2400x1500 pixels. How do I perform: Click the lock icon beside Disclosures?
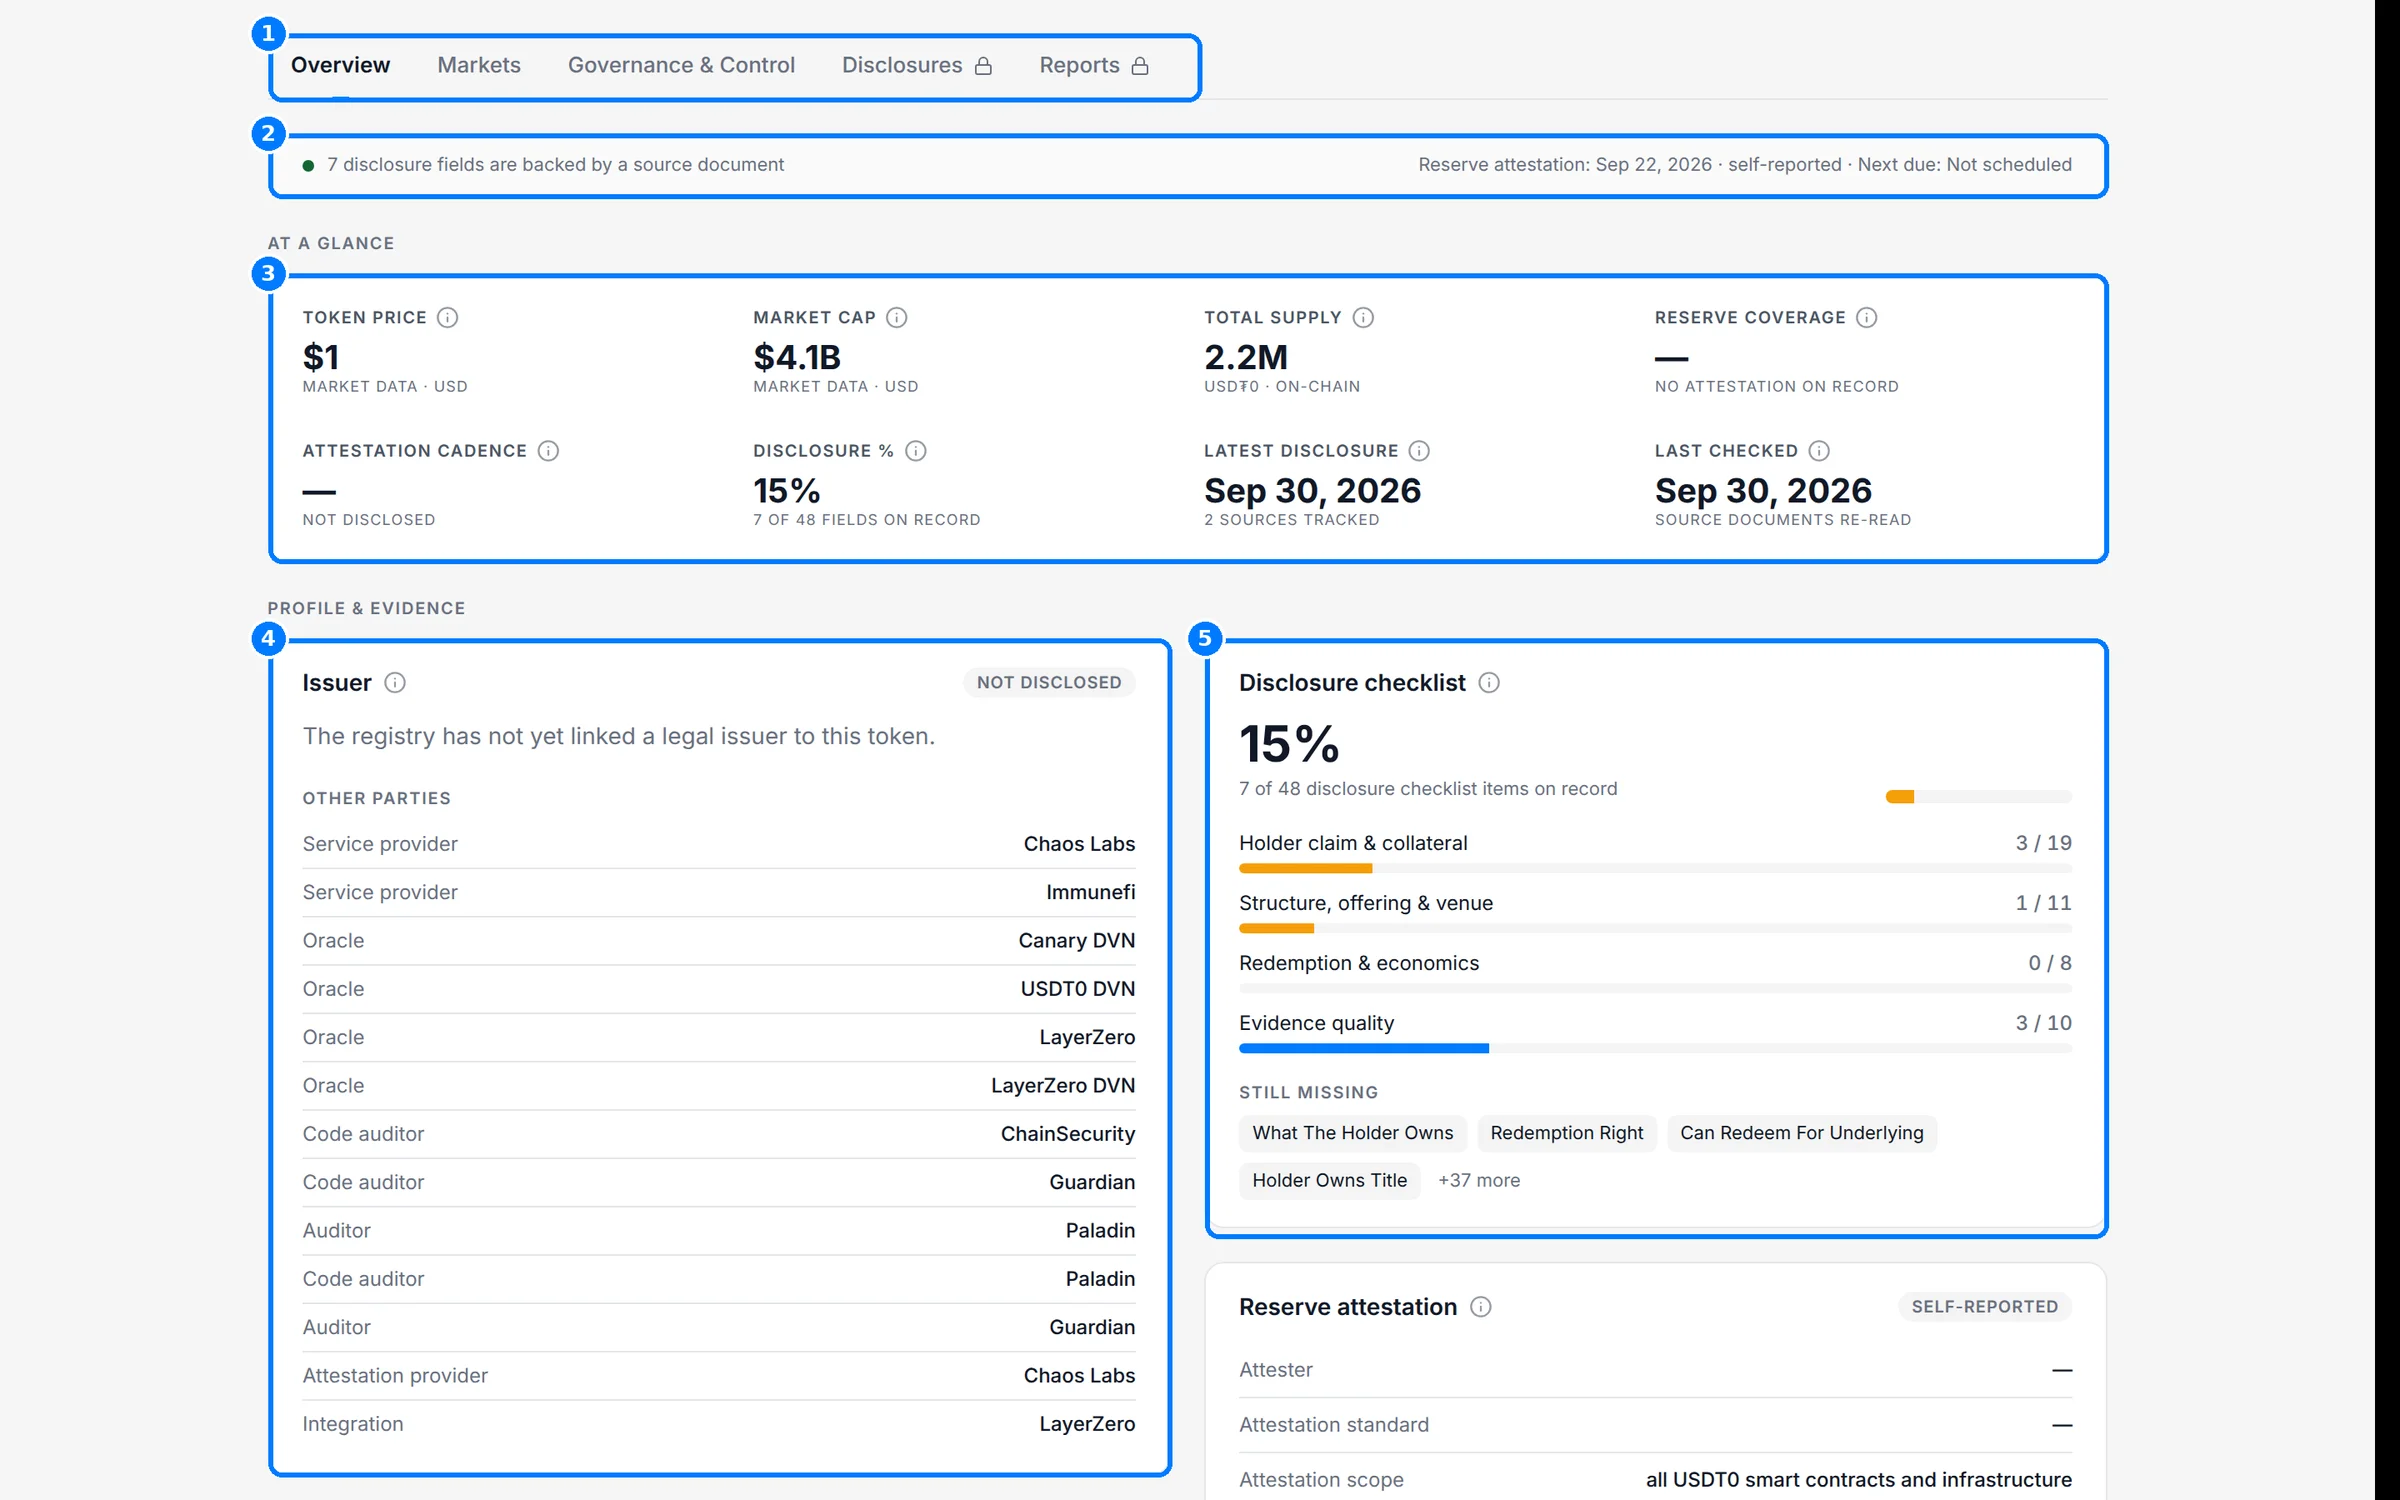coord(984,66)
